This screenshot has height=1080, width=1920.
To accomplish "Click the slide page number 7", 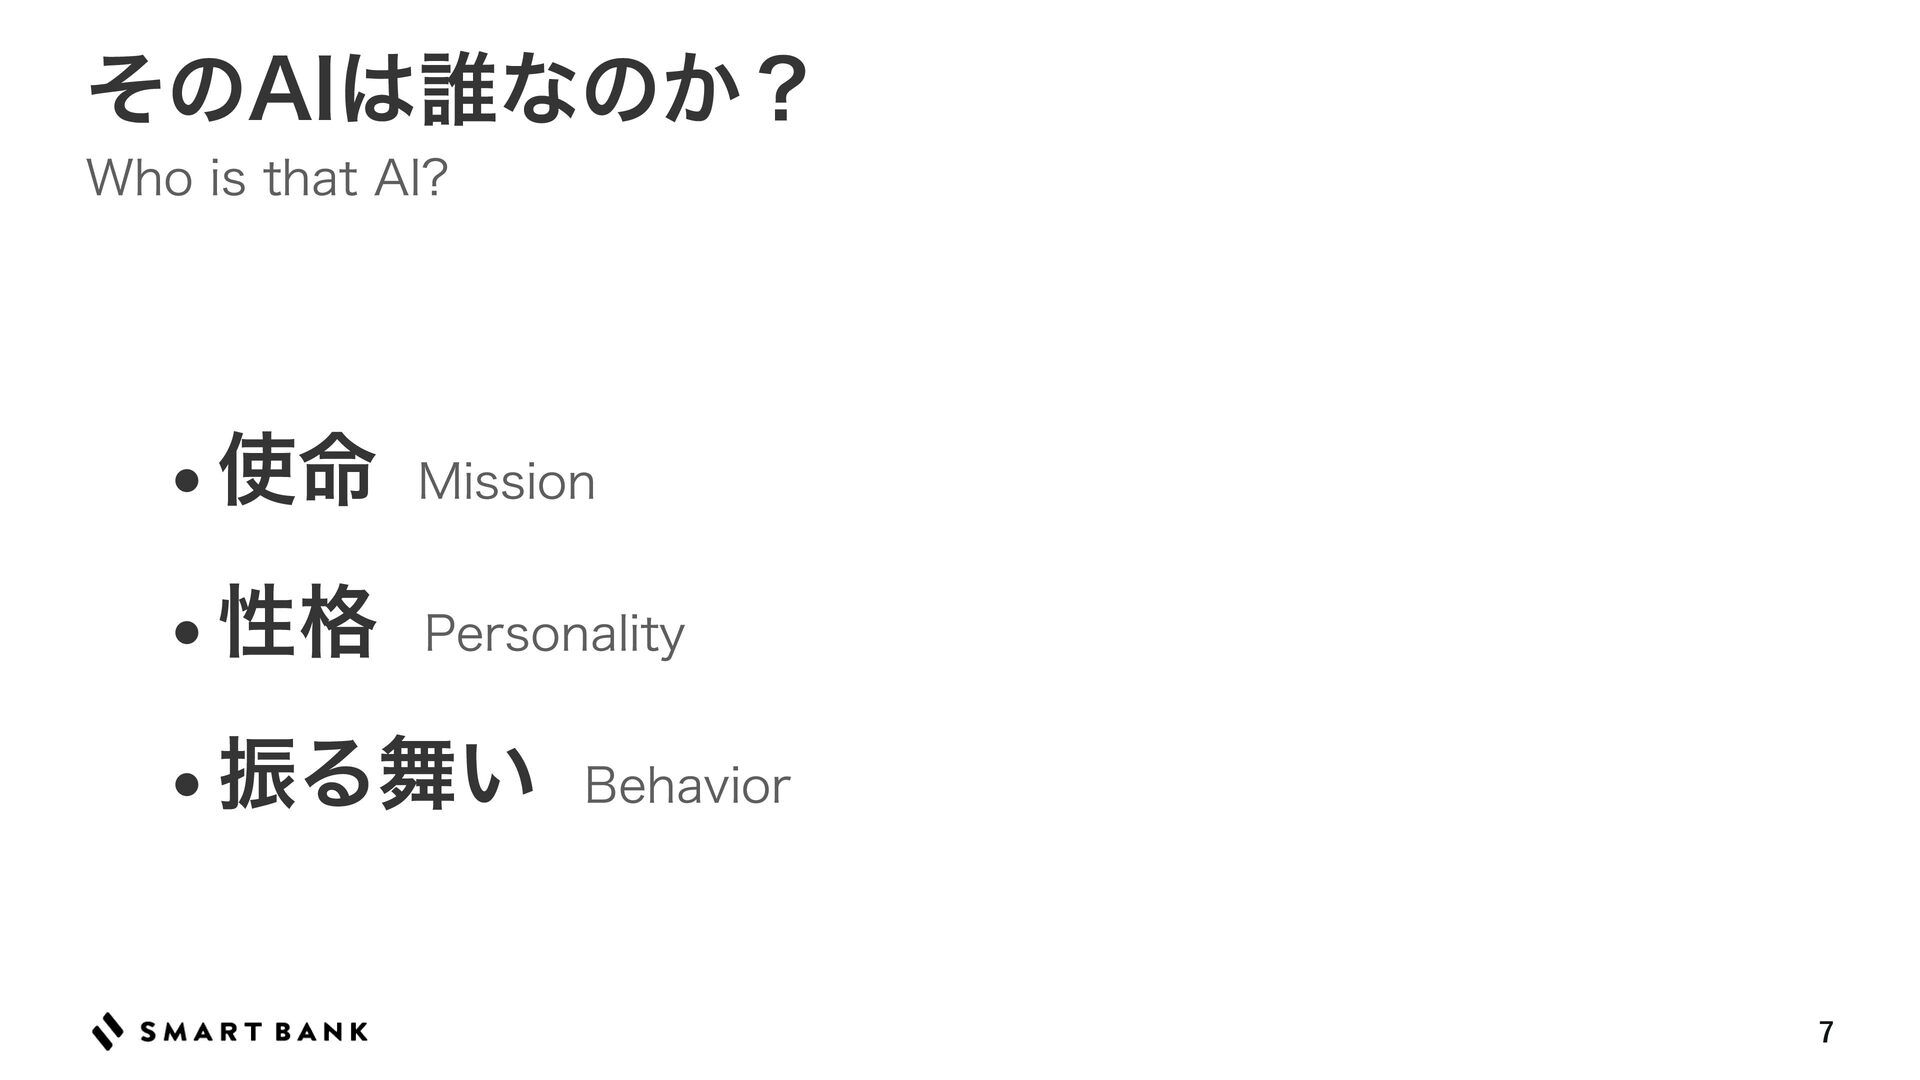I will point(1826,1033).
